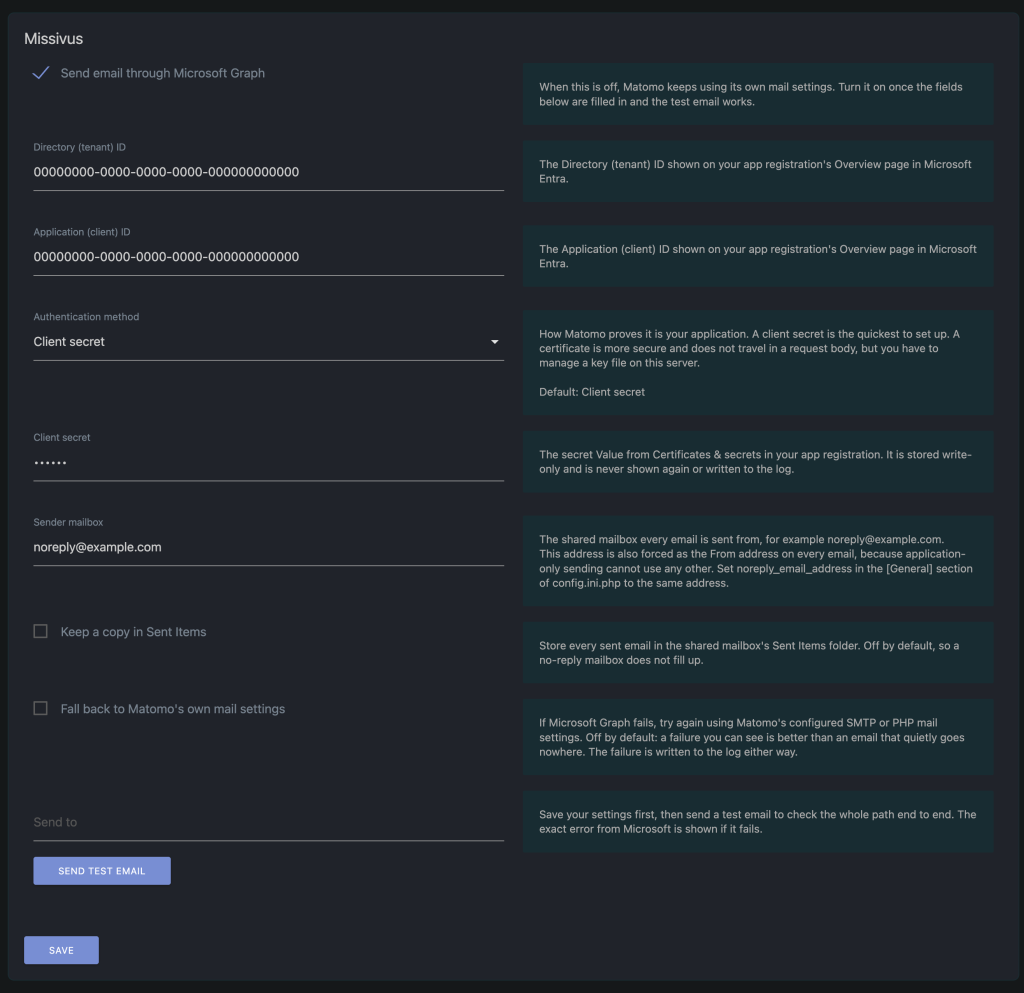
Task: Click into the Client secret password field
Action: 268,462
